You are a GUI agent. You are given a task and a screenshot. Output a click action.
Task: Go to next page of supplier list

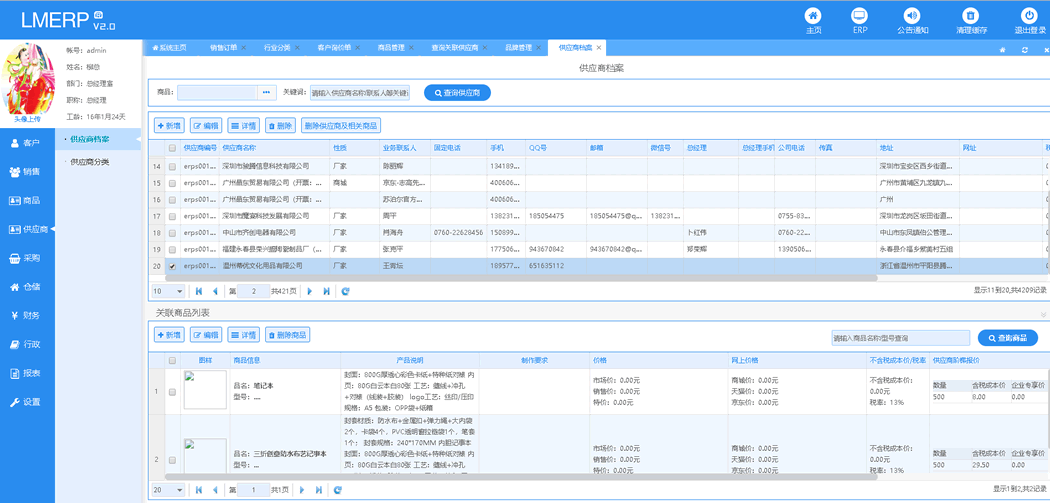coord(309,291)
